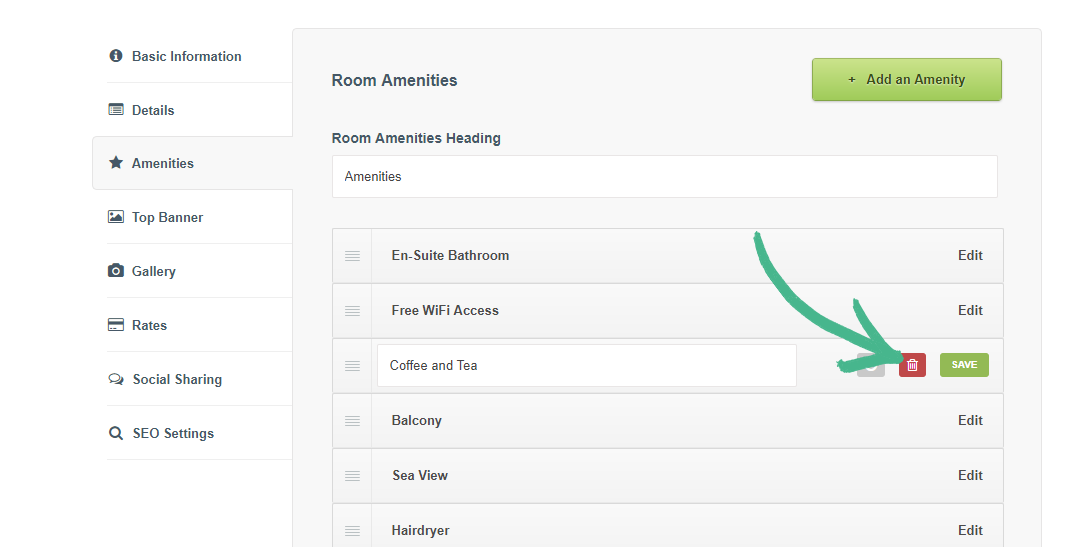This screenshot has width=1075, height=547.
Task: Open the Basic Information section
Action: (x=186, y=56)
